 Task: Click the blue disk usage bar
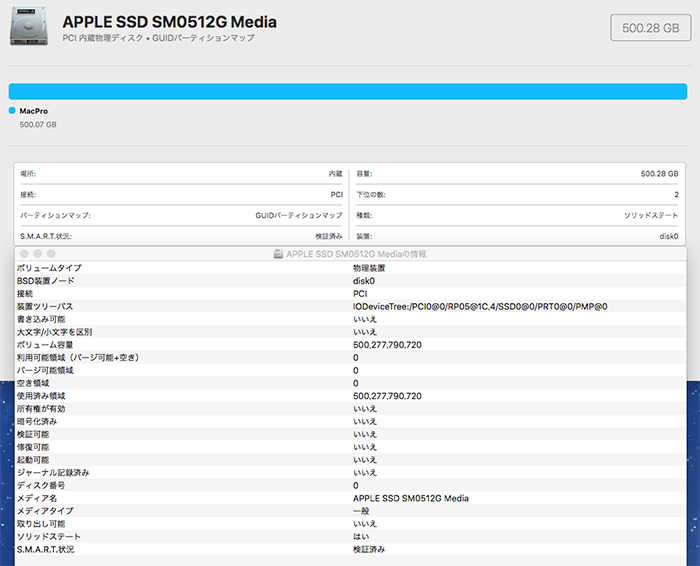348,92
